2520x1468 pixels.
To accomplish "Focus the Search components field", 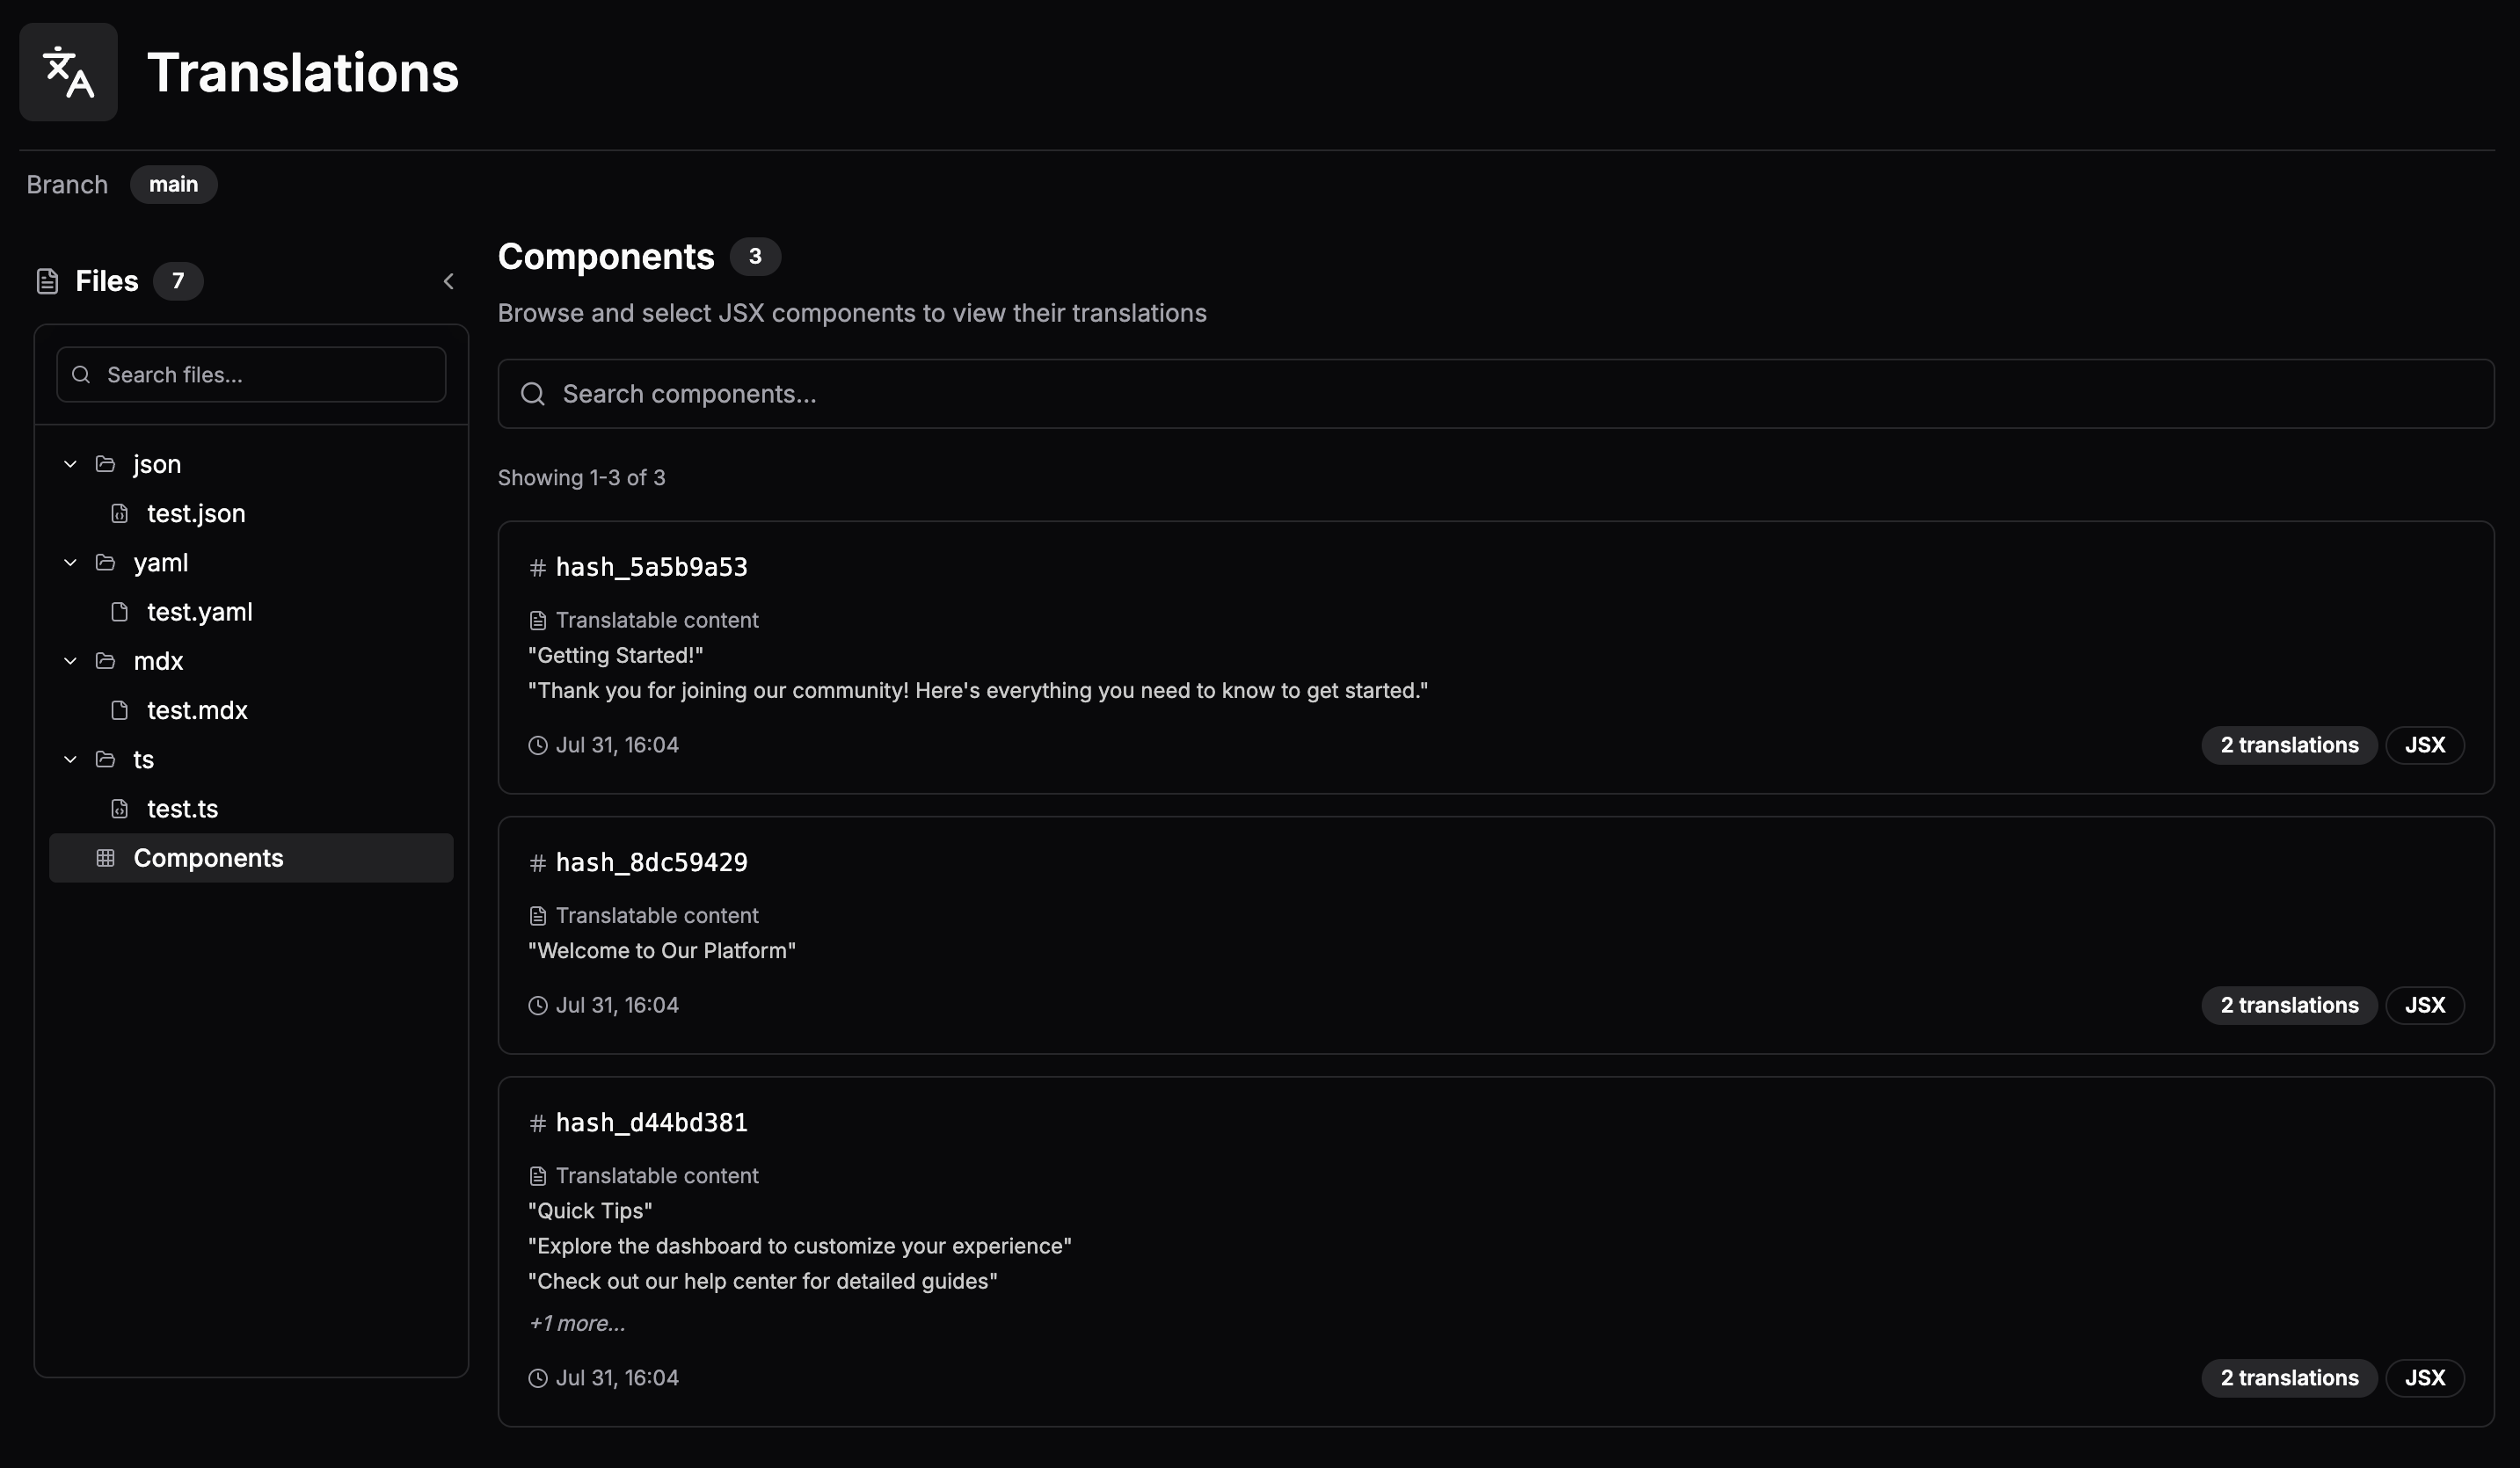I will [x=1500, y=394].
